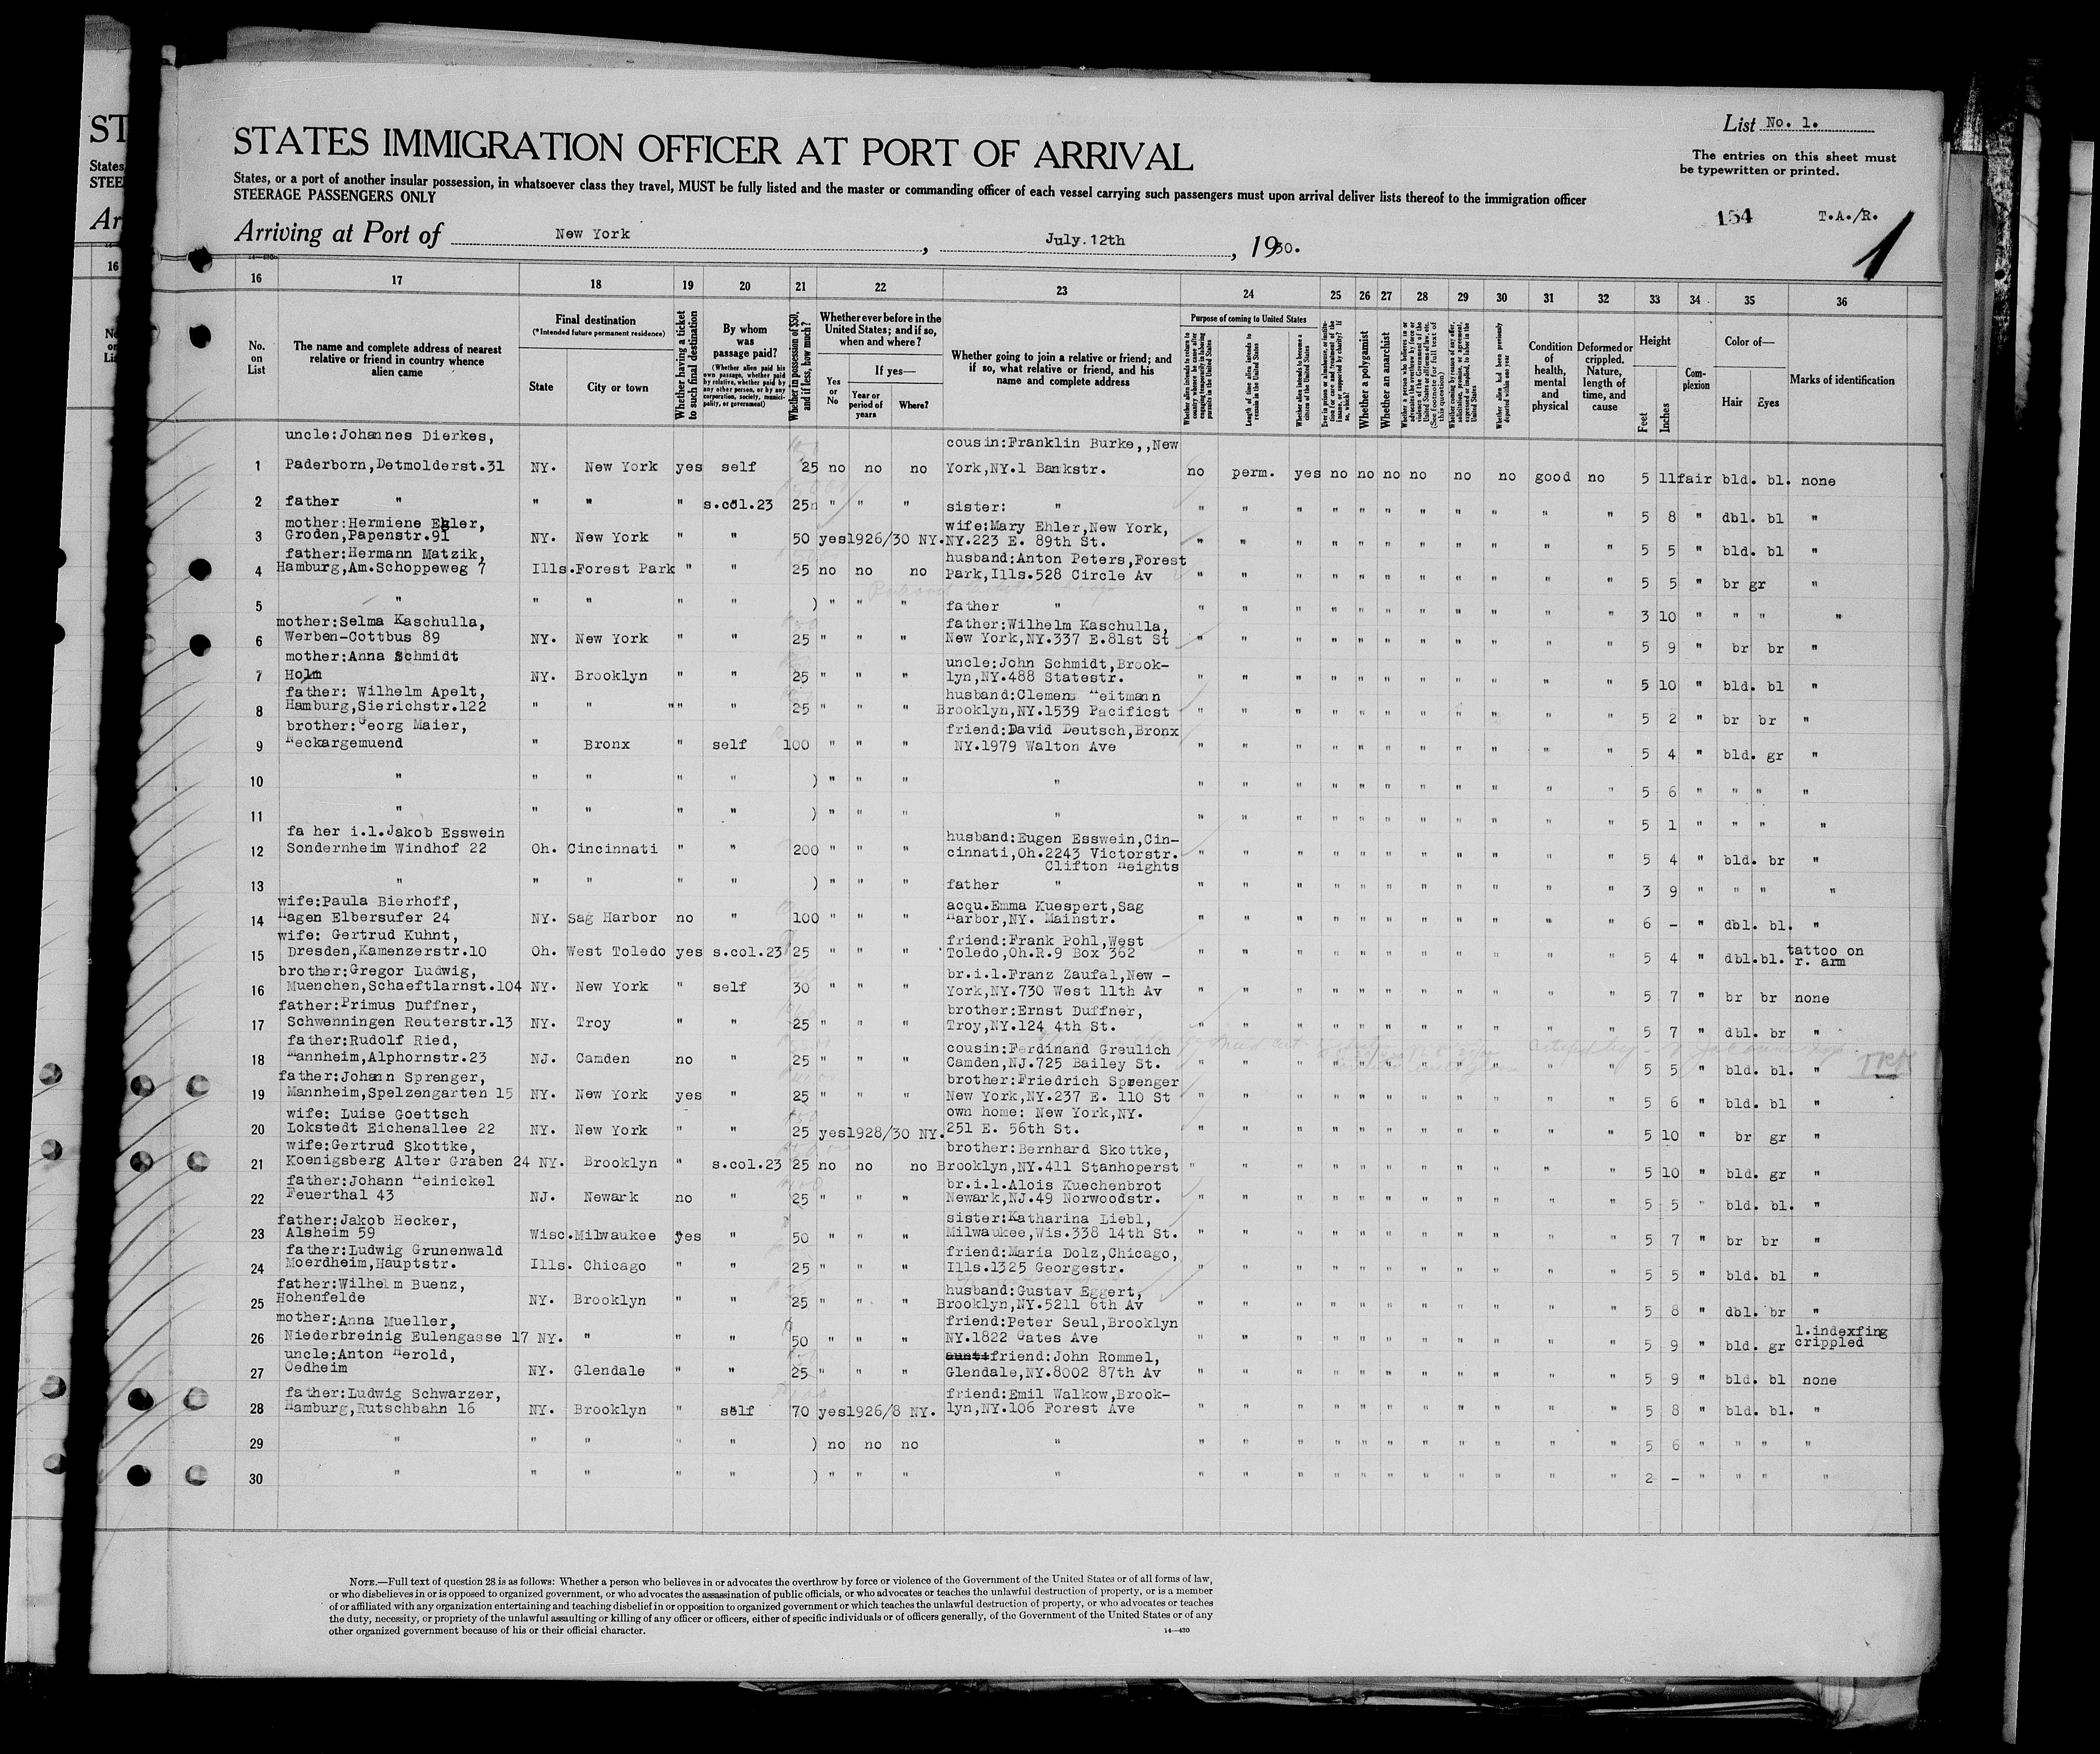
Task: Select 'Hamburg,Sierichstr.122' address
Action: coord(386,707)
